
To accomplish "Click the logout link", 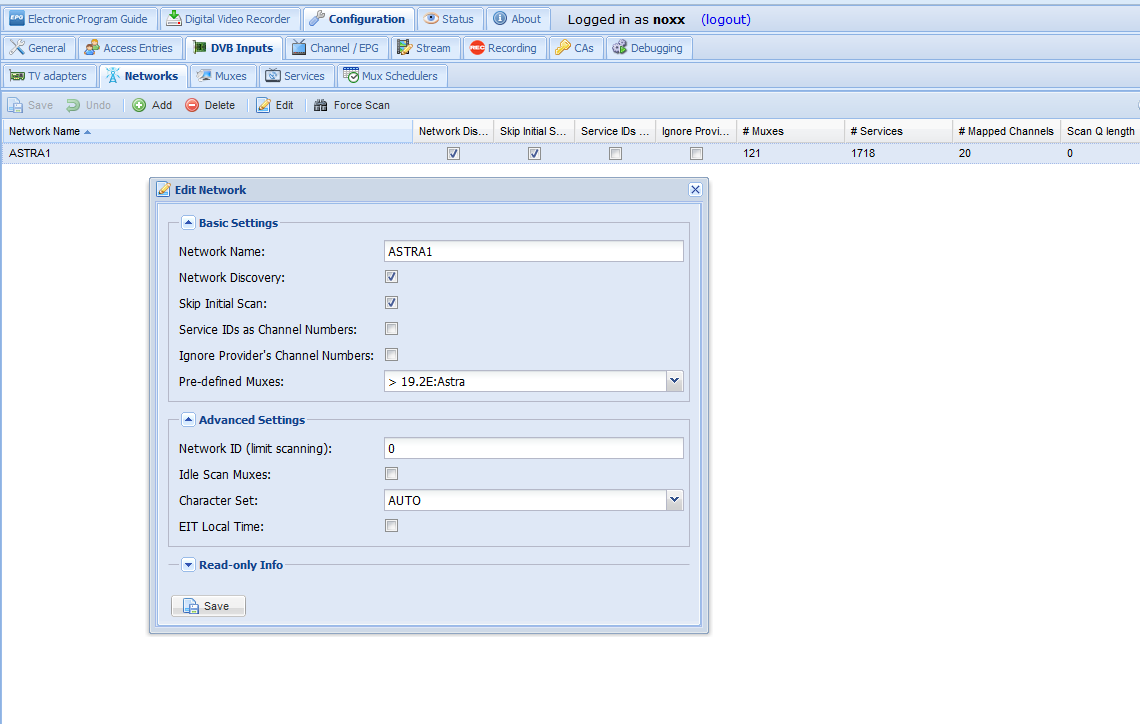I will pos(726,20).
